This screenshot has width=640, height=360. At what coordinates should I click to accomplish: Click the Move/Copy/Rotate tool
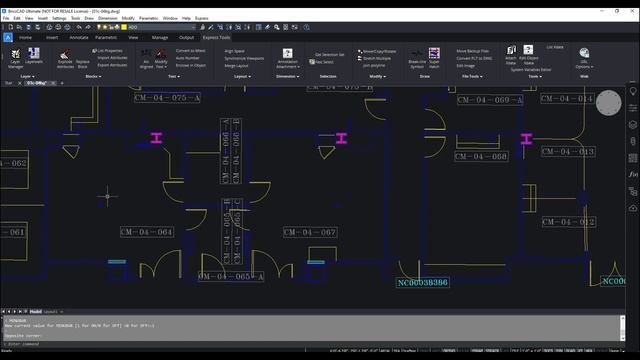377,51
